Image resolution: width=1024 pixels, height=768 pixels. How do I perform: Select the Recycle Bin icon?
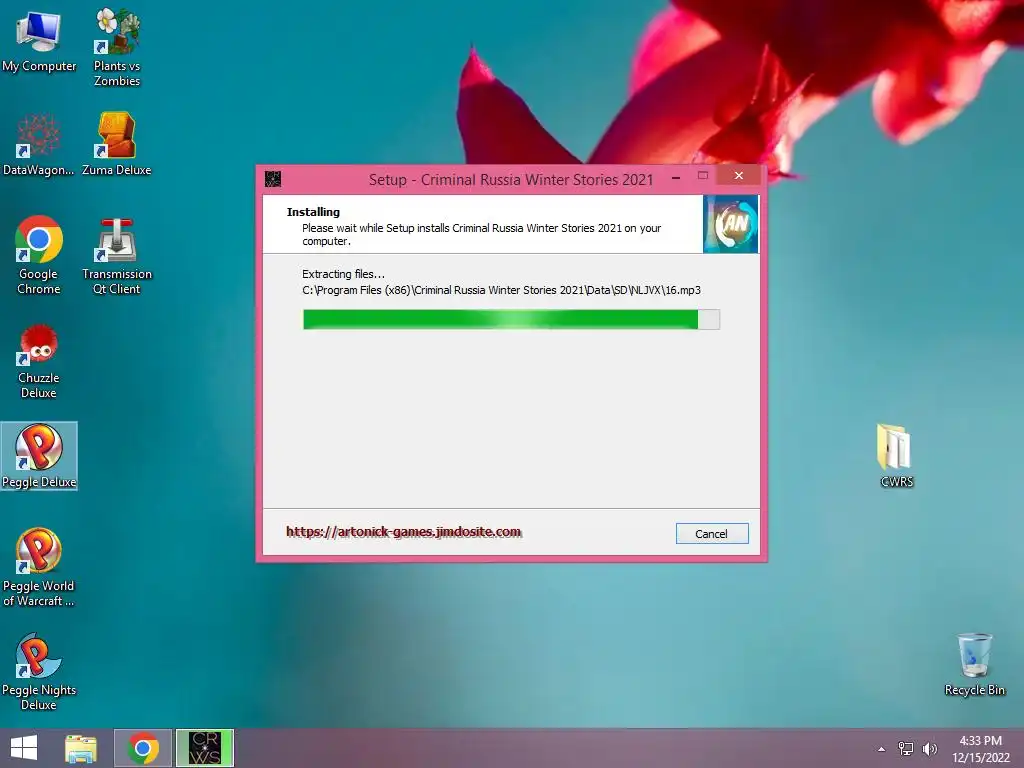tap(974, 665)
